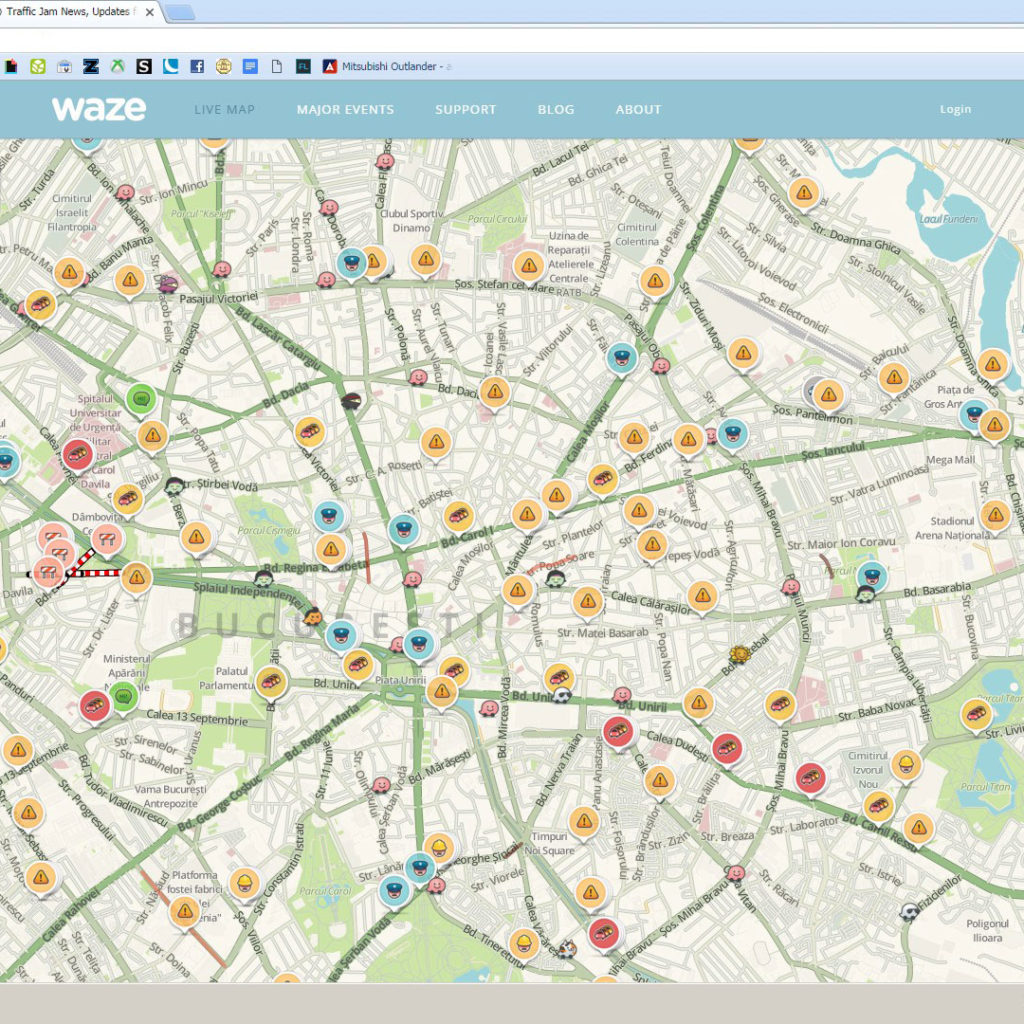Open the Facebook bookmark icon
This screenshot has height=1024, width=1024.
click(197, 66)
